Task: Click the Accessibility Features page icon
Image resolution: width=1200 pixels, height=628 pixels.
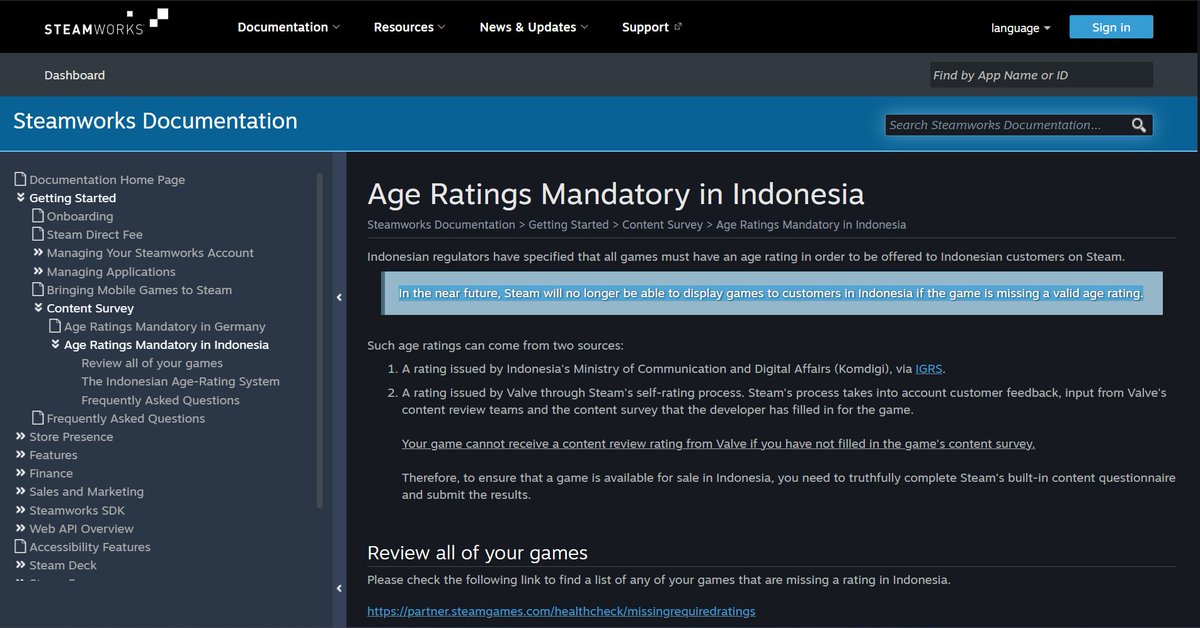Action: coord(20,547)
